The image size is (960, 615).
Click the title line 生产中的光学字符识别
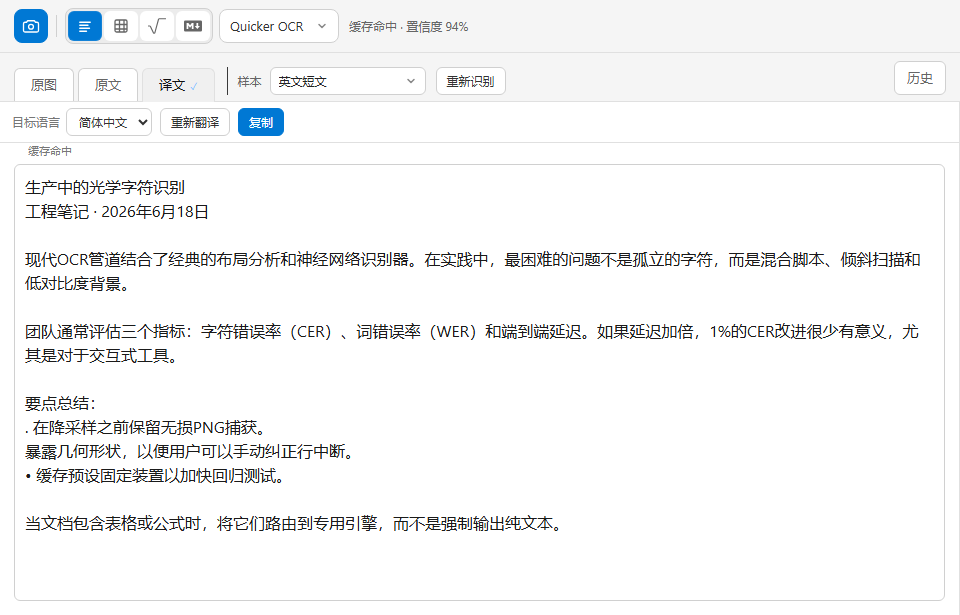pyautogui.click(x=105, y=187)
